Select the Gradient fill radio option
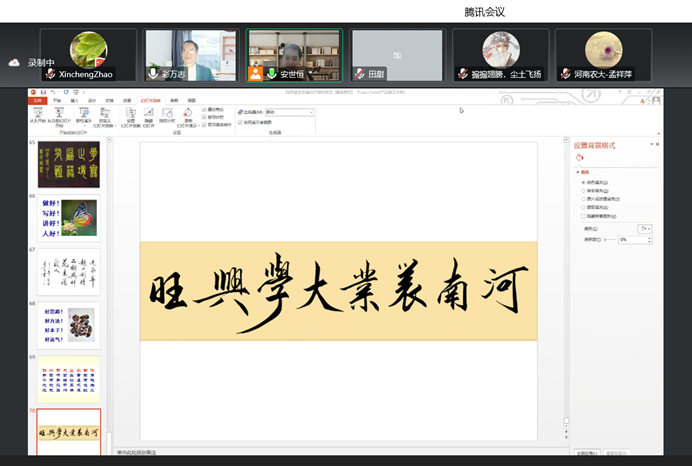The height and width of the screenshot is (466, 692). (584, 191)
